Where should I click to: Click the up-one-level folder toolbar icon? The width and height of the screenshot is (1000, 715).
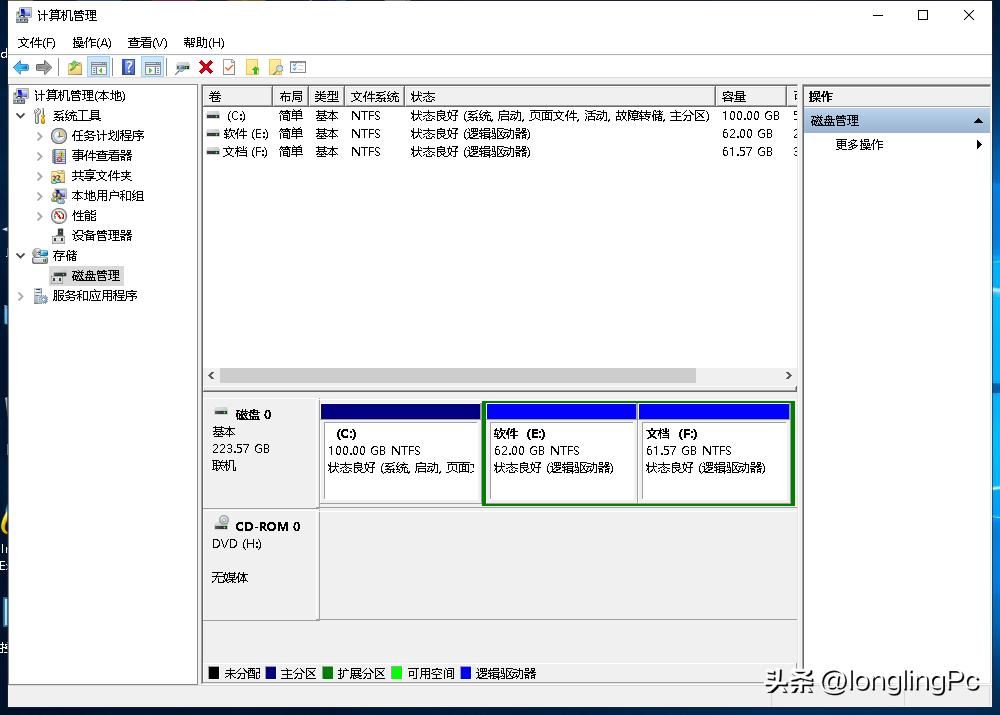pyautogui.click(x=75, y=67)
